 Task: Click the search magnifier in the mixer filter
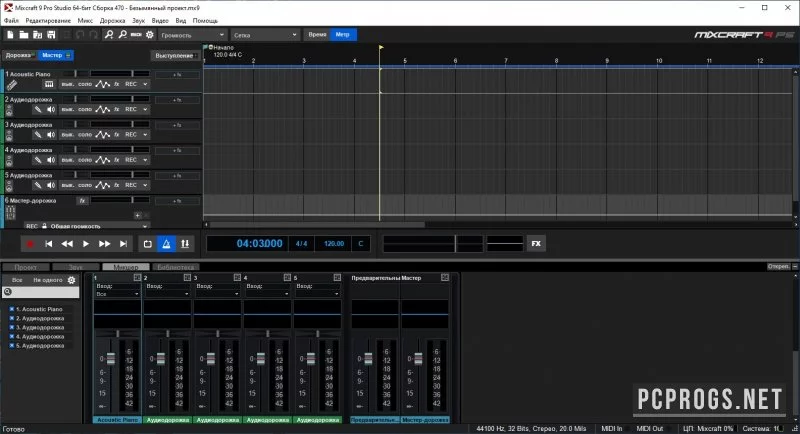tap(8, 292)
